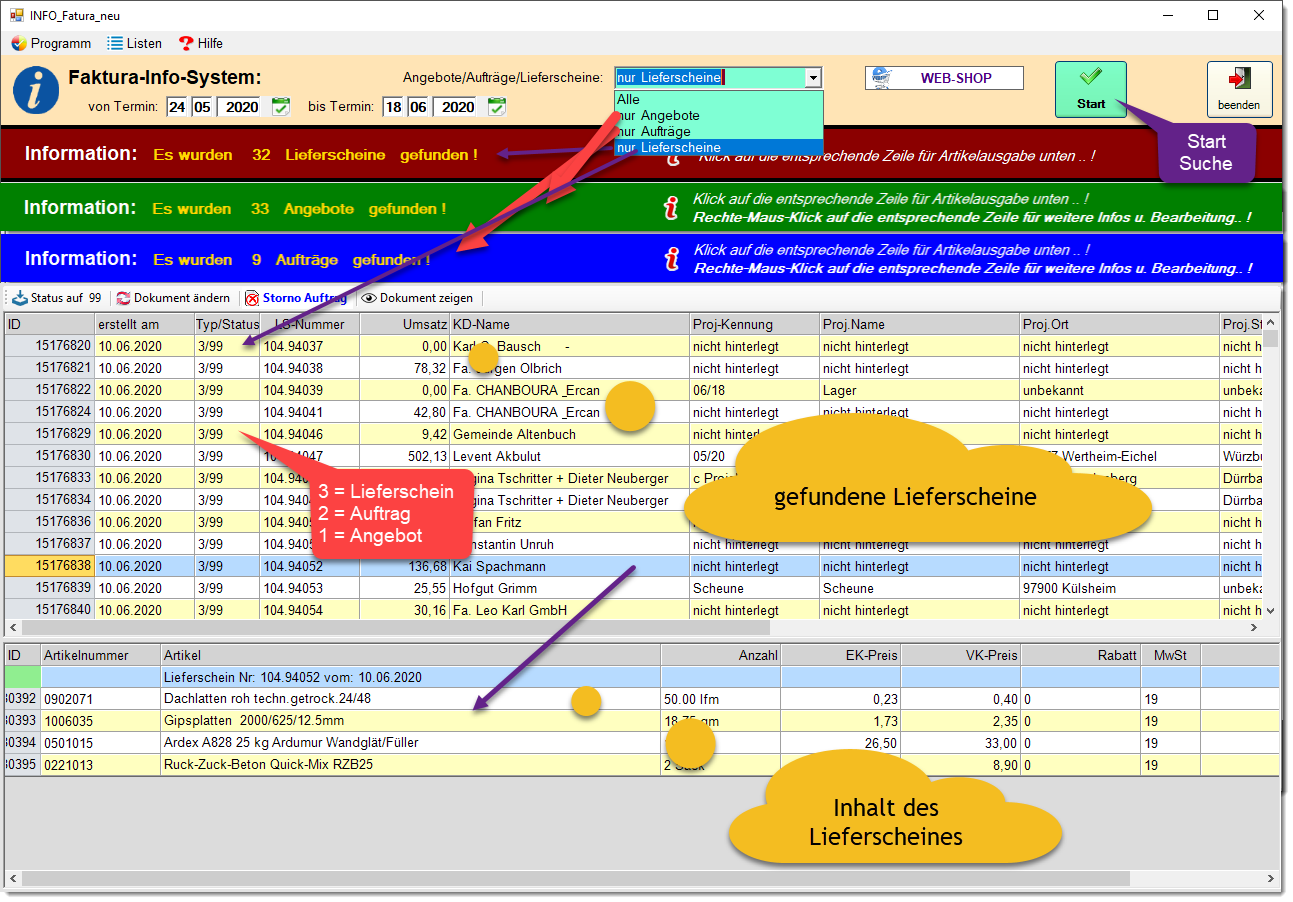Sort by 'erstellt am' column header

click(144, 324)
